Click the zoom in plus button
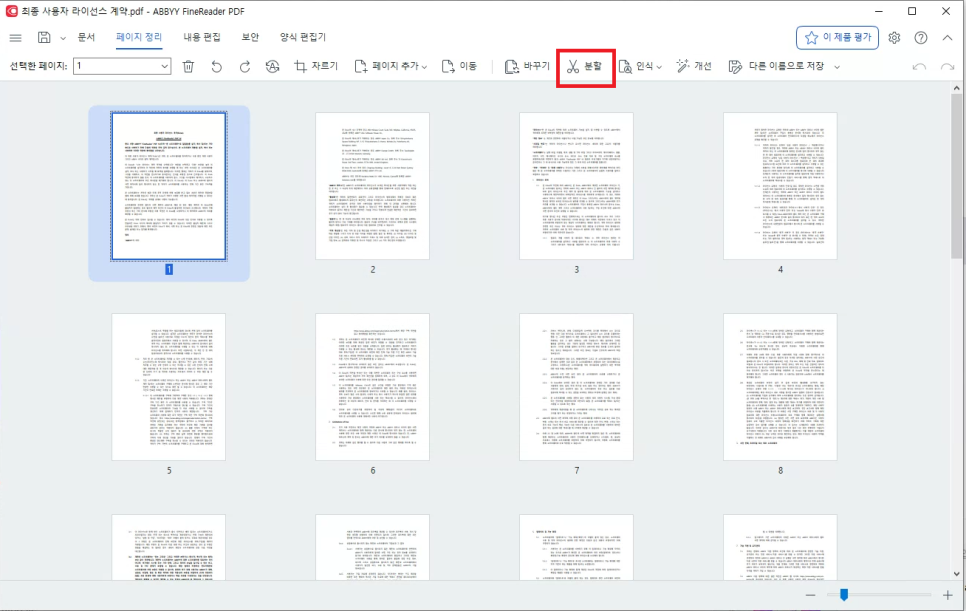This screenshot has height=611, width=966. [x=948, y=595]
